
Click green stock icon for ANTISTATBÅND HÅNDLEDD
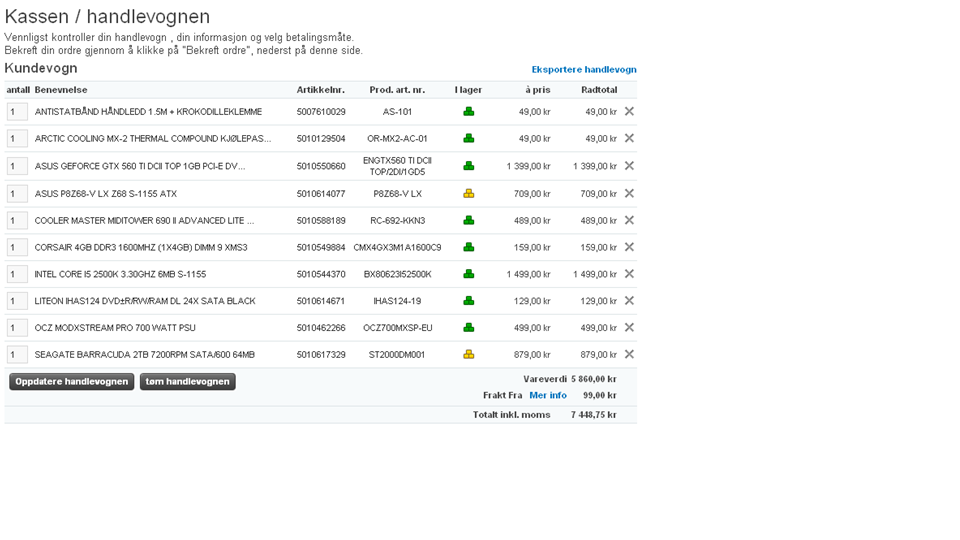pos(468,111)
